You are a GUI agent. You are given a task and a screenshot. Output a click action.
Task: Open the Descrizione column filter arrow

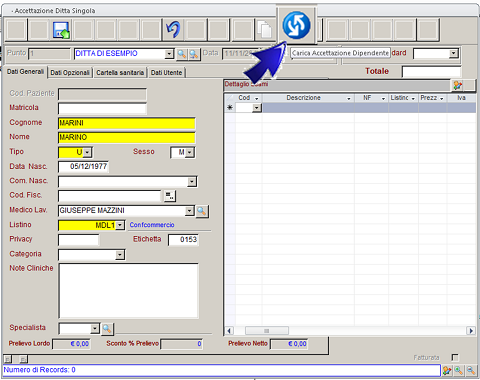coord(349,99)
